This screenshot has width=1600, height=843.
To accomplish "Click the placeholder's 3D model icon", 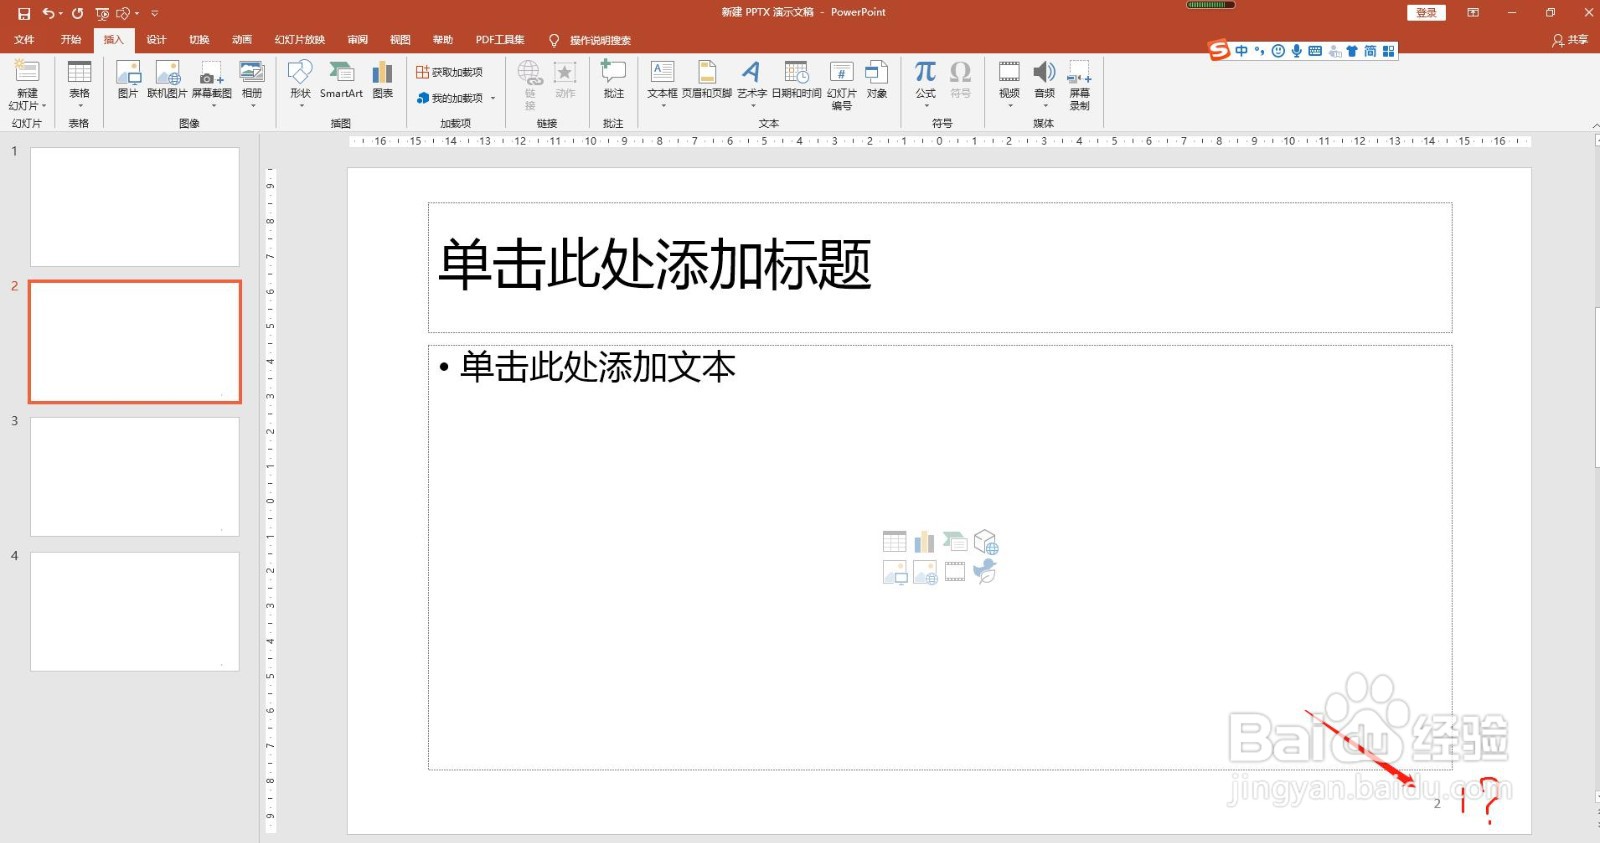I will coord(986,542).
